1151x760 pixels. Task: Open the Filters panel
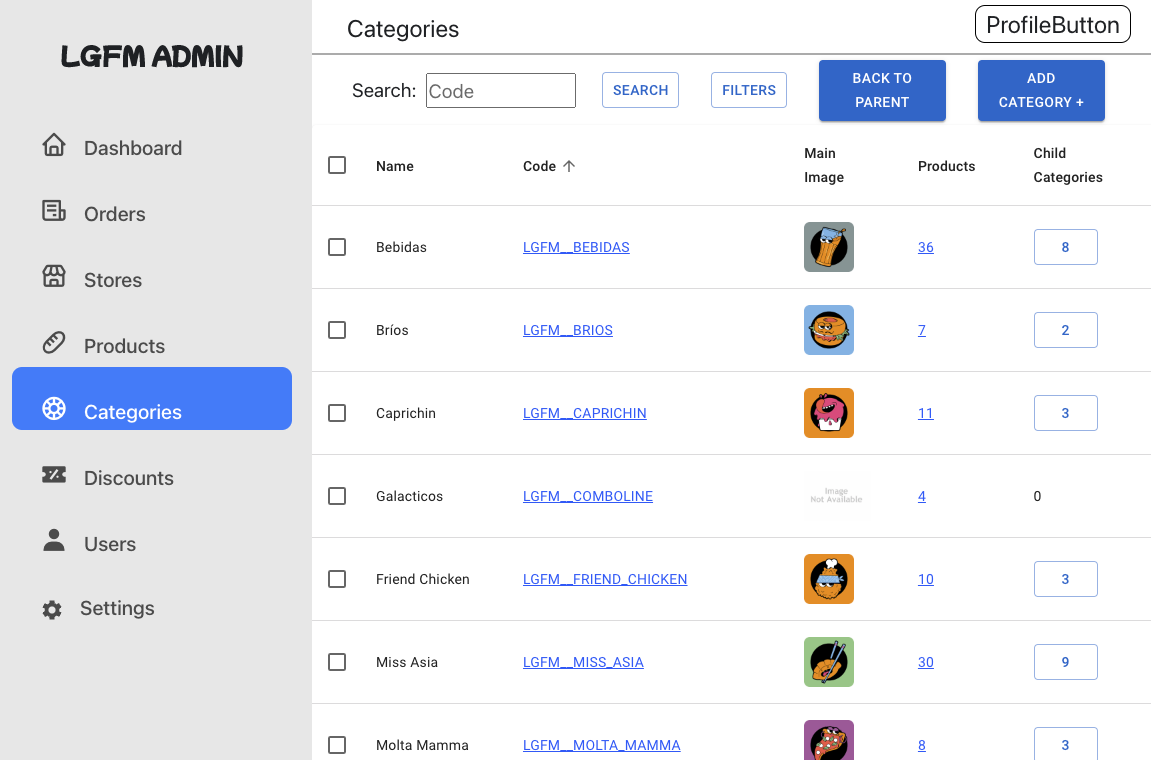749,90
